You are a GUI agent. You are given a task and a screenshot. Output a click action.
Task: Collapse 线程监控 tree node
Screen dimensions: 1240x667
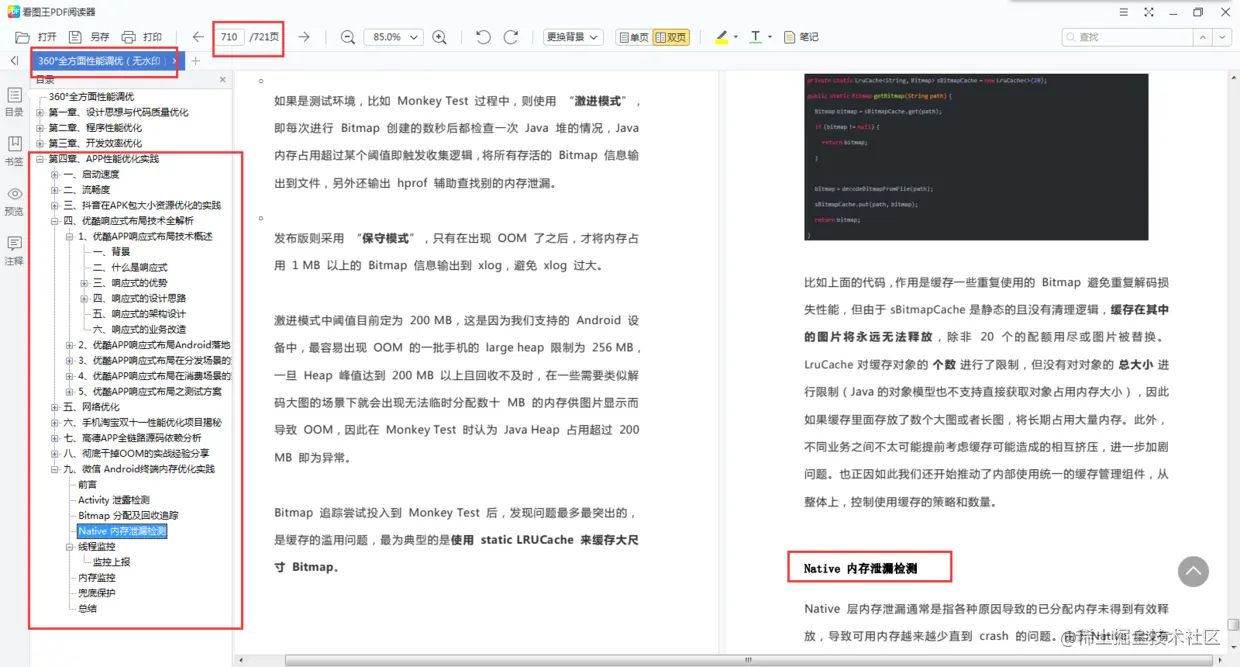pos(70,547)
